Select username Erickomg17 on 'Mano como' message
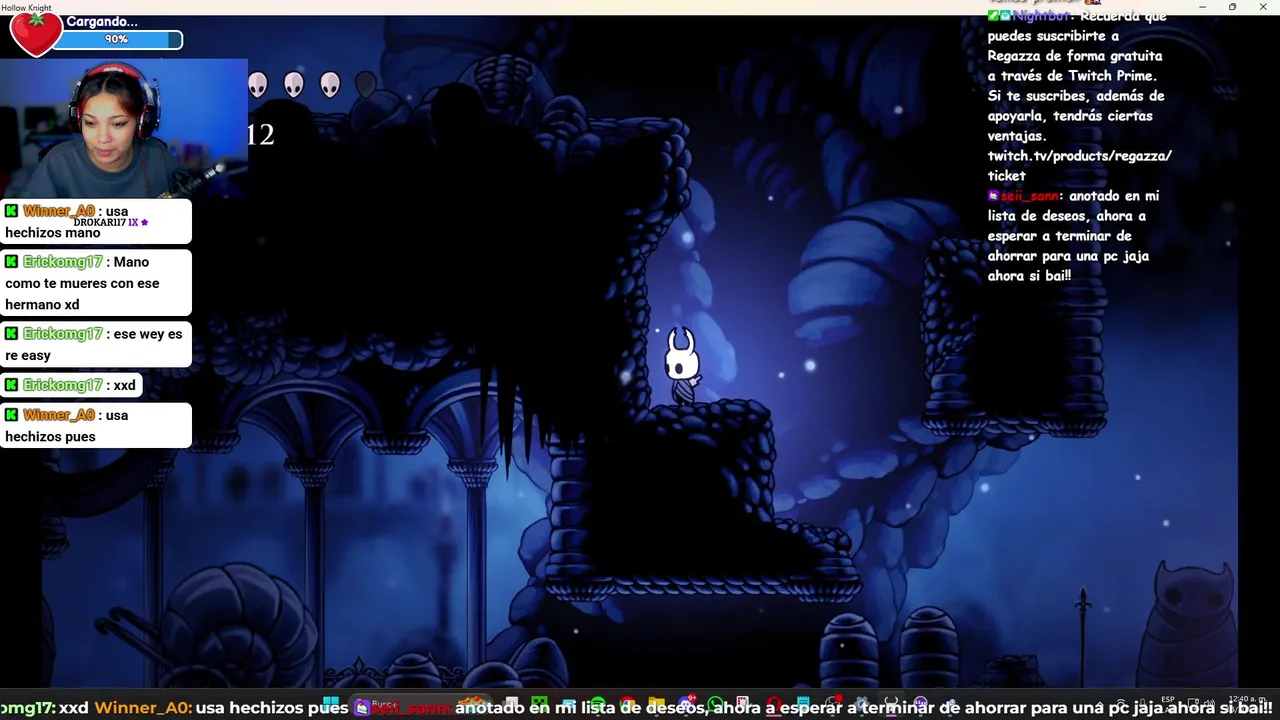Viewport: 1280px width, 720px height. click(63, 262)
